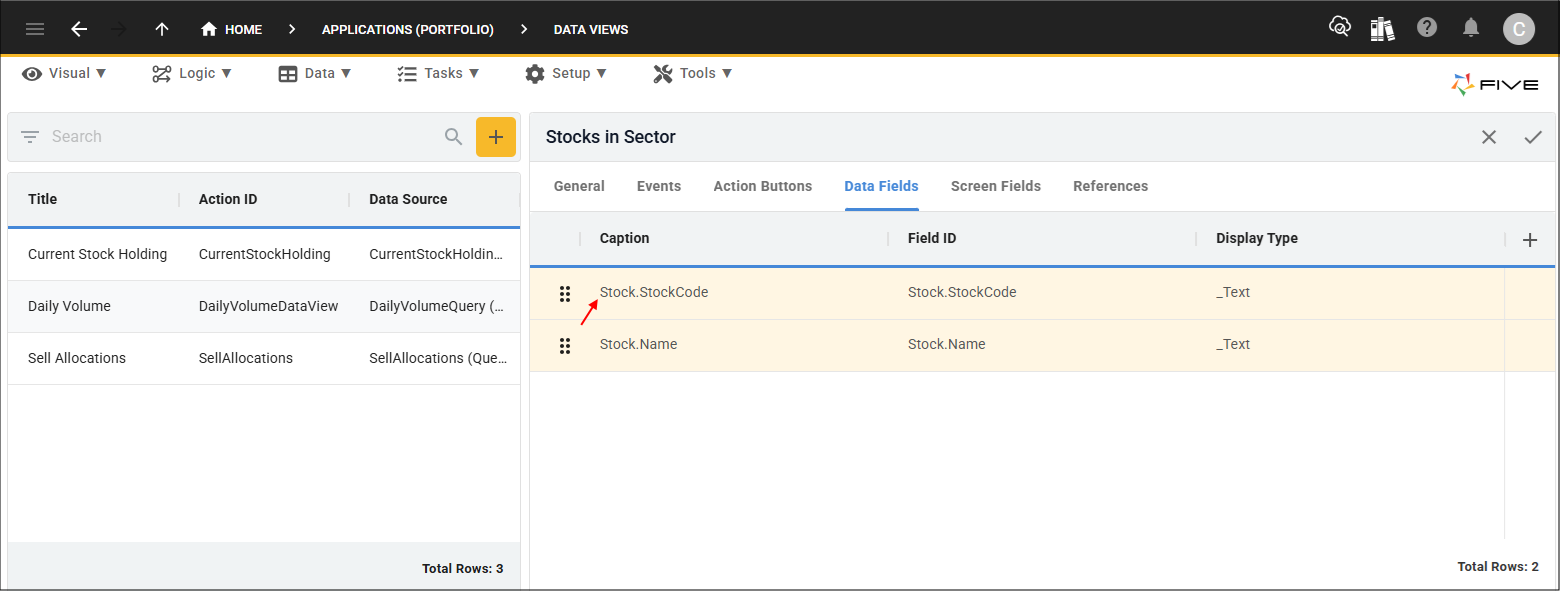Expand the Visual menu dropdown
This screenshot has height=591, width=1560.
pos(65,73)
